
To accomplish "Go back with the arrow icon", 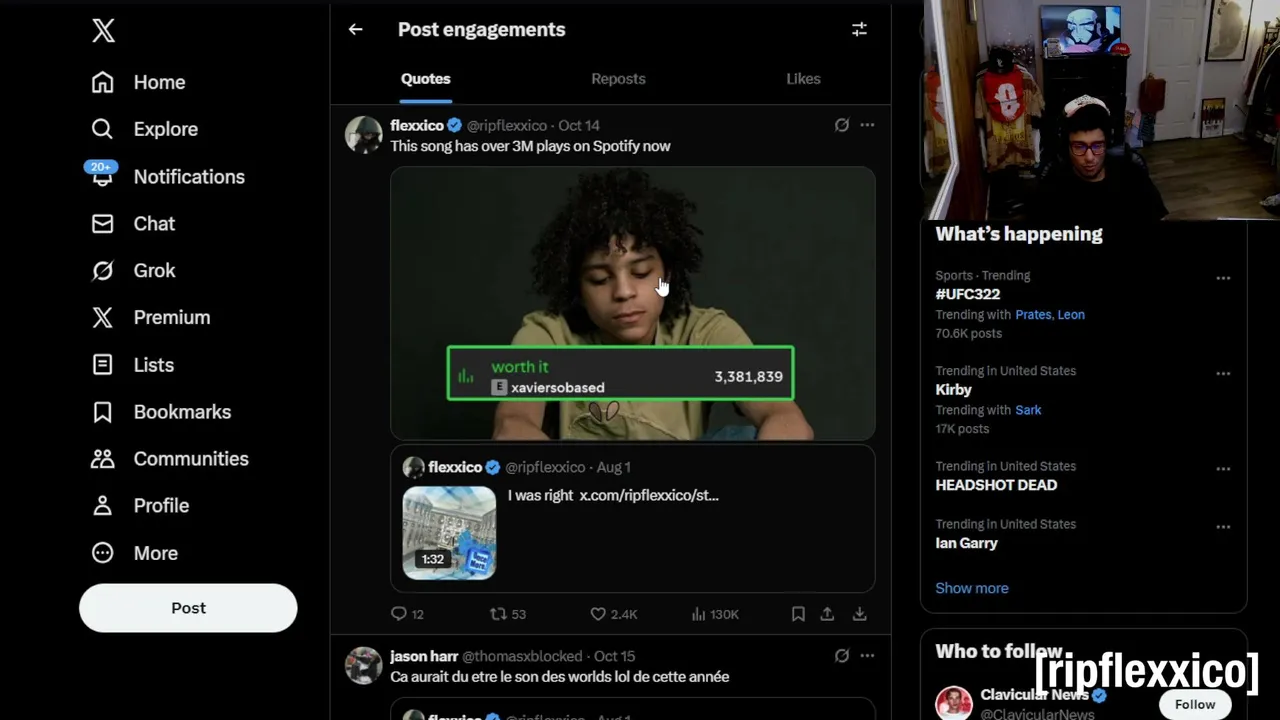I will 355,30.
